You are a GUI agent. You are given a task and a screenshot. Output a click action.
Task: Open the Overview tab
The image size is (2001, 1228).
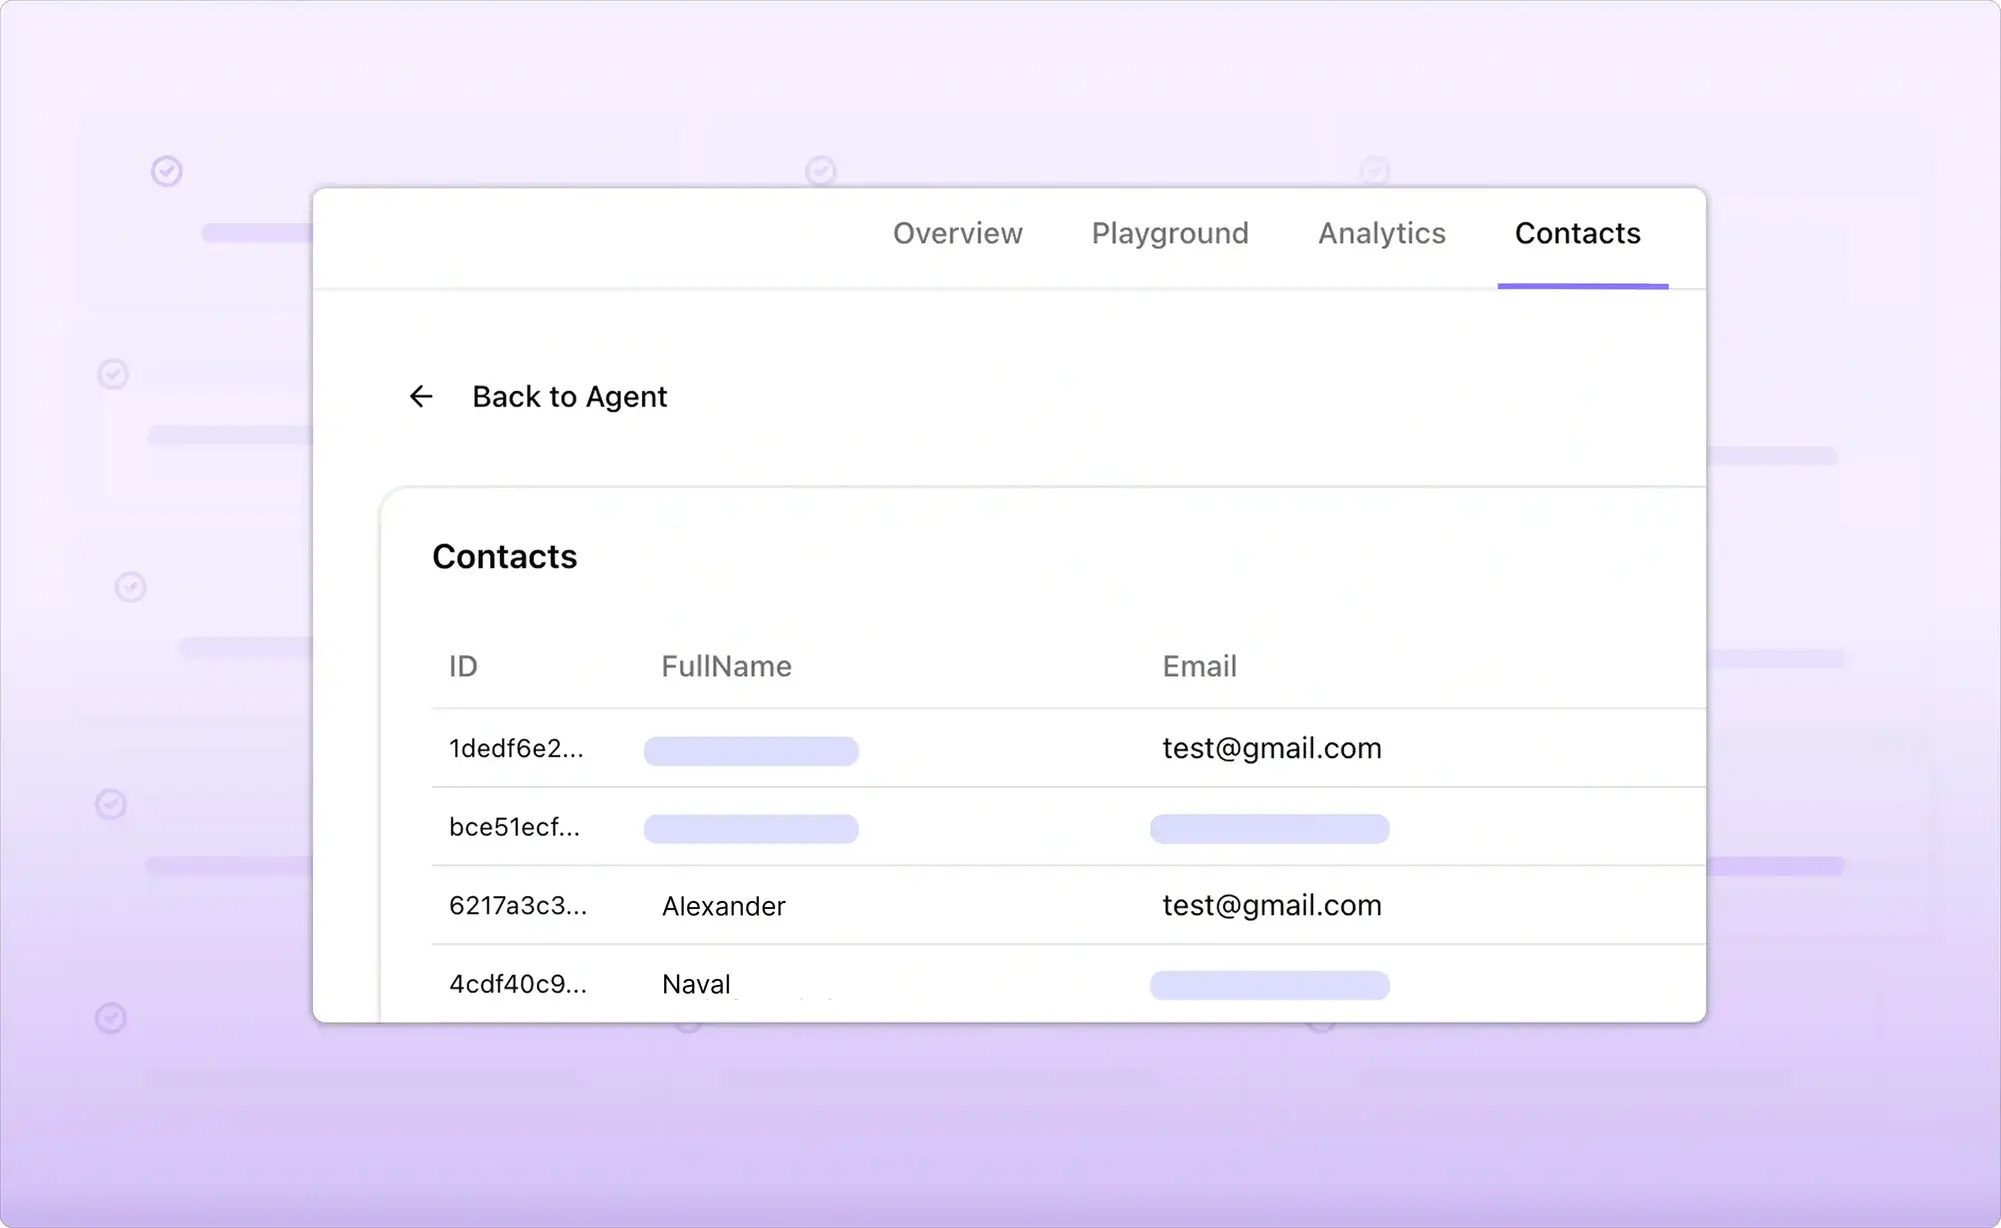[x=957, y=233]
